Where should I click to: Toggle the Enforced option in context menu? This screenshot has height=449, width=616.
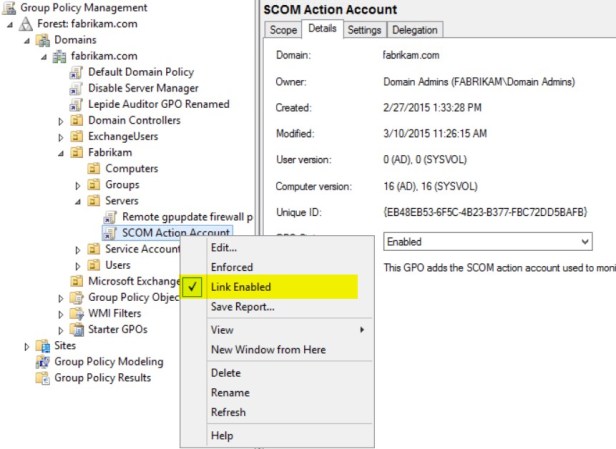[x=231, y=267]
